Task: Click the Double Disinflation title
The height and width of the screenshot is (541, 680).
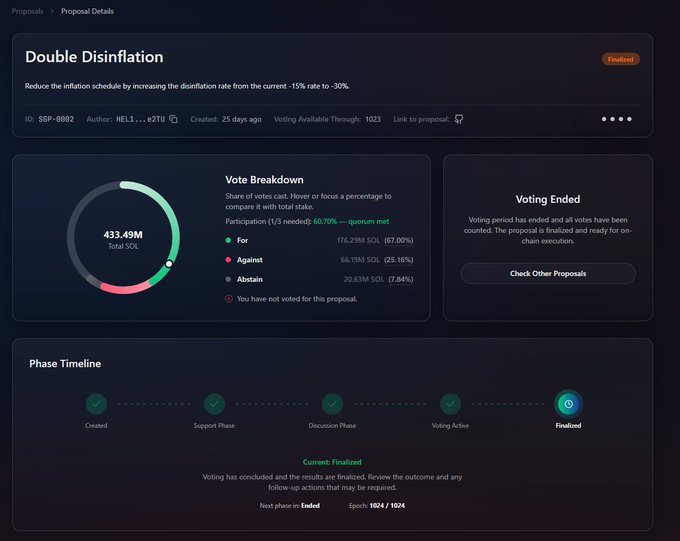Action: (94, 57)
